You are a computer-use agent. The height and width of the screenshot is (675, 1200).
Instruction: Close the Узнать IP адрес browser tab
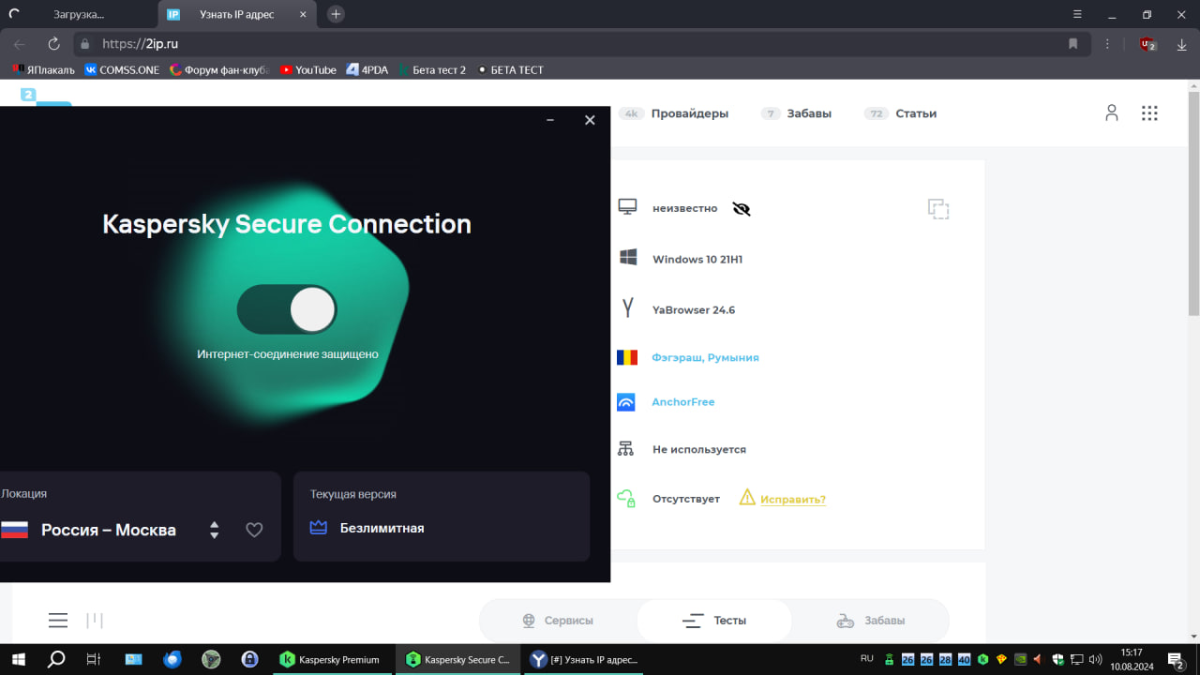click(304, 14)
